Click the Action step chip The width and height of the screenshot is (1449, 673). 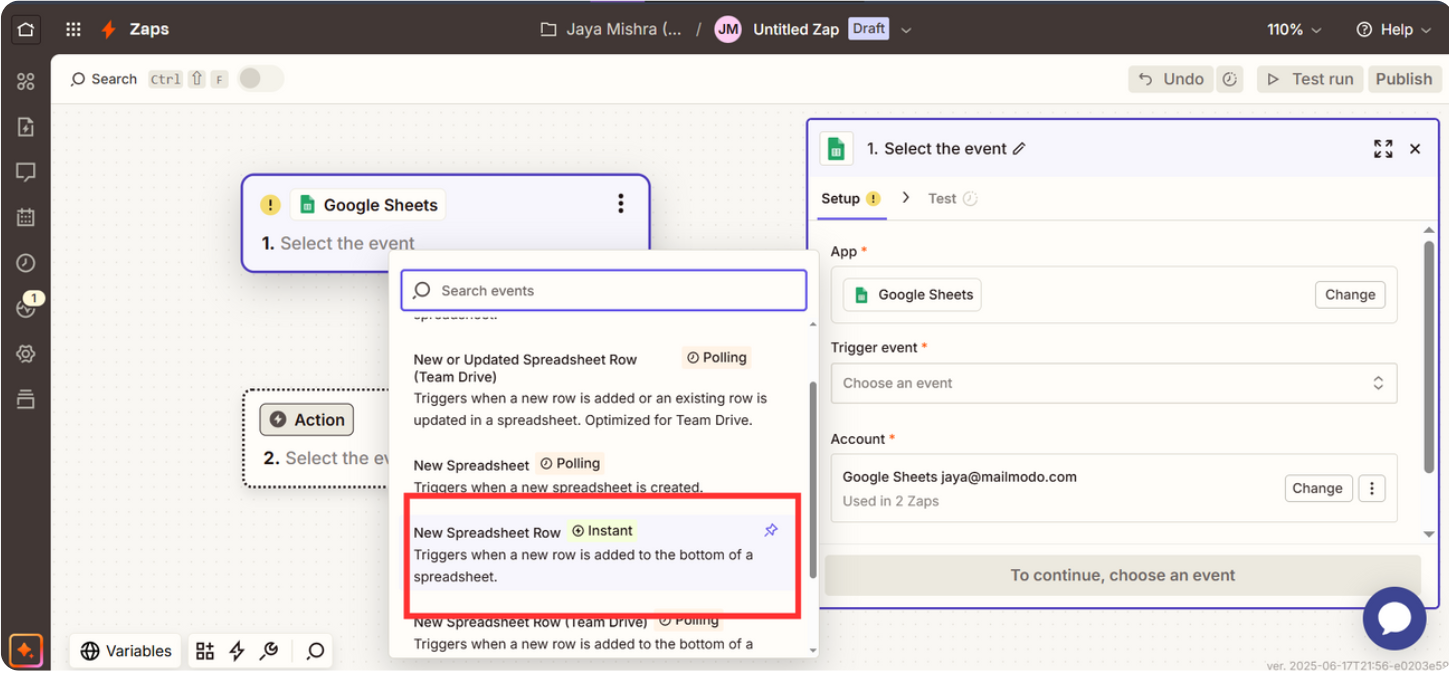pyautogui.click(x=306, y=420)
